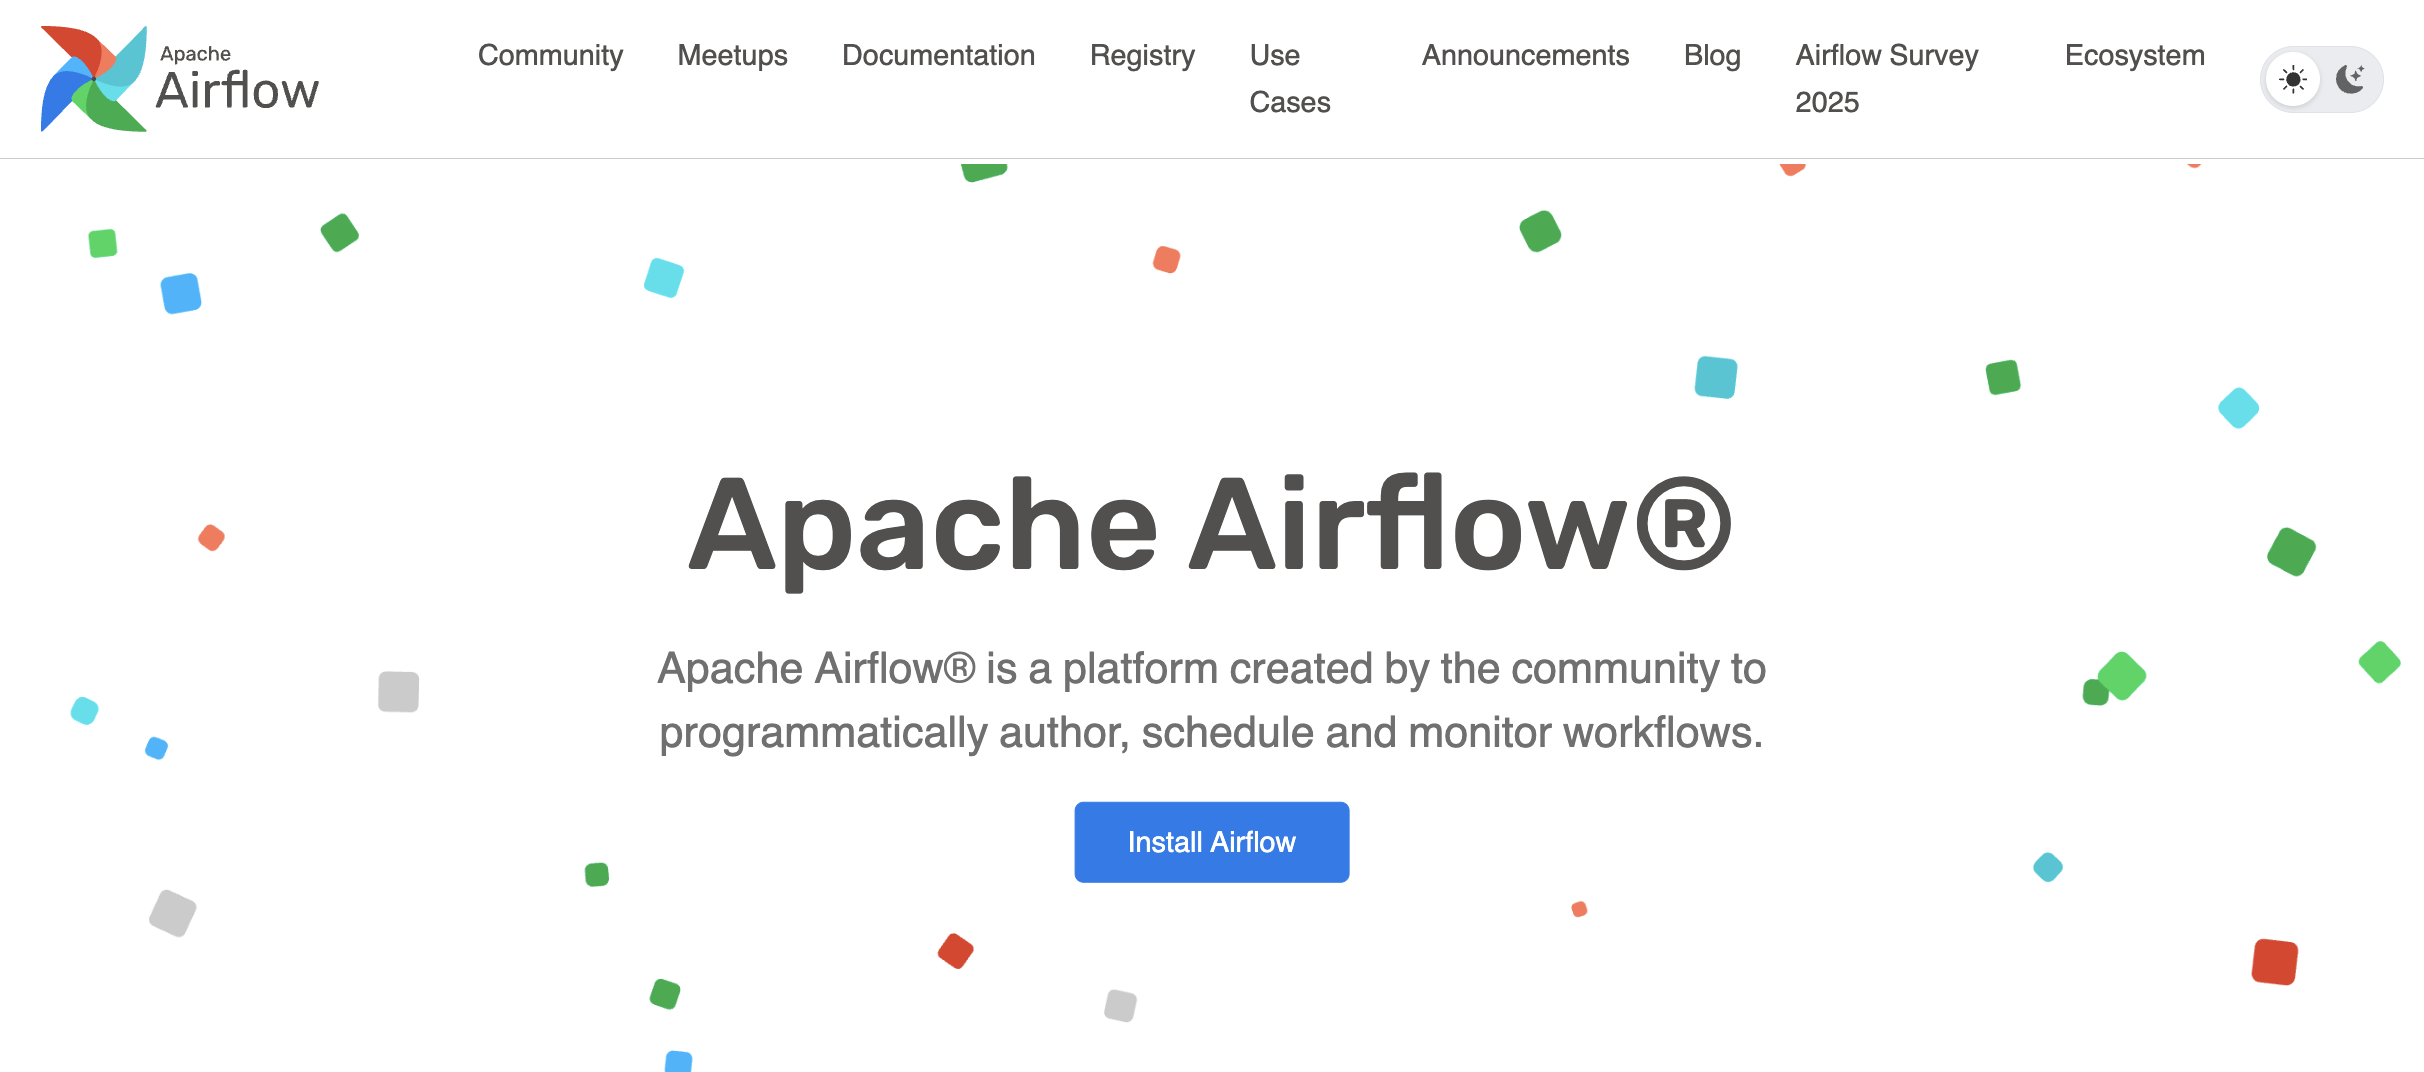Viewport: 2424px width, 1072px height.
Task: Open the Blog link
Action: pos(1712,55)
